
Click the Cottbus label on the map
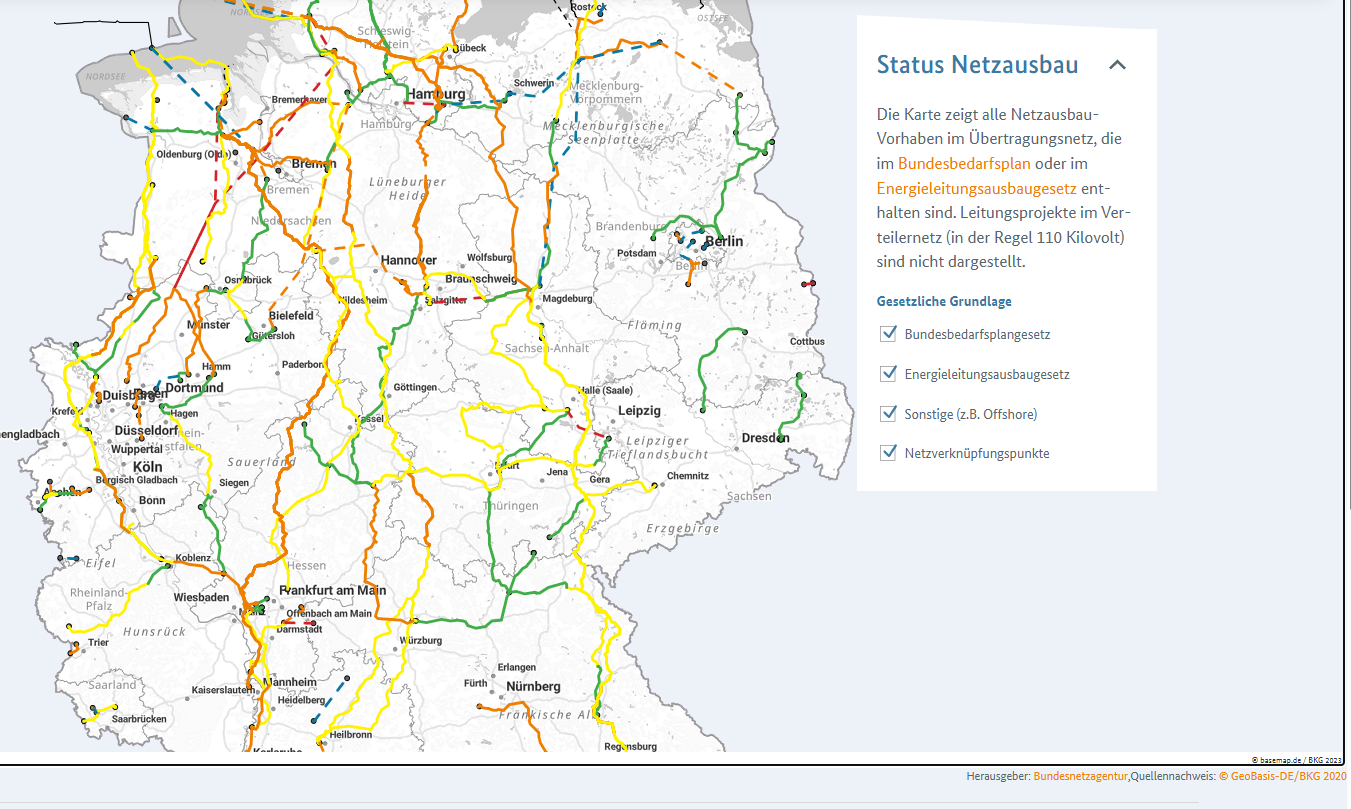coord(807,342)
